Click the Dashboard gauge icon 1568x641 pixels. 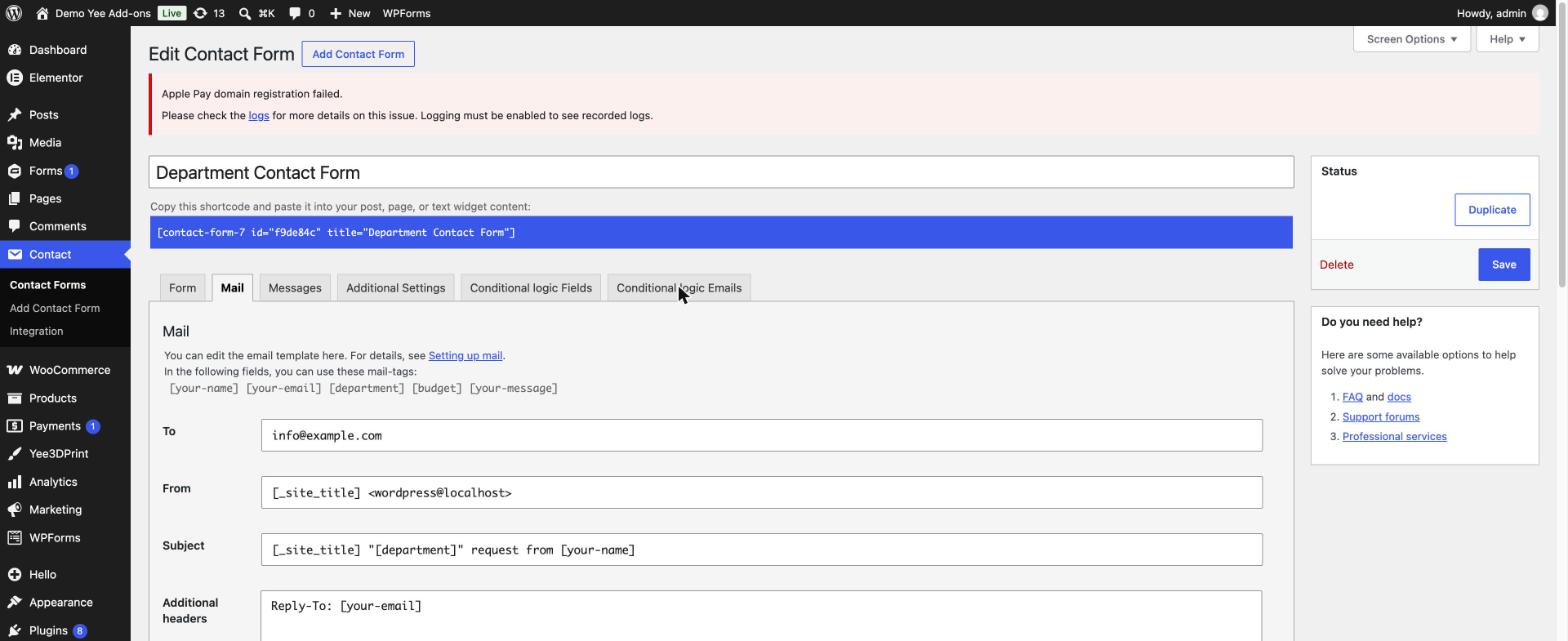pyautogui.click(x=14, y=50)
